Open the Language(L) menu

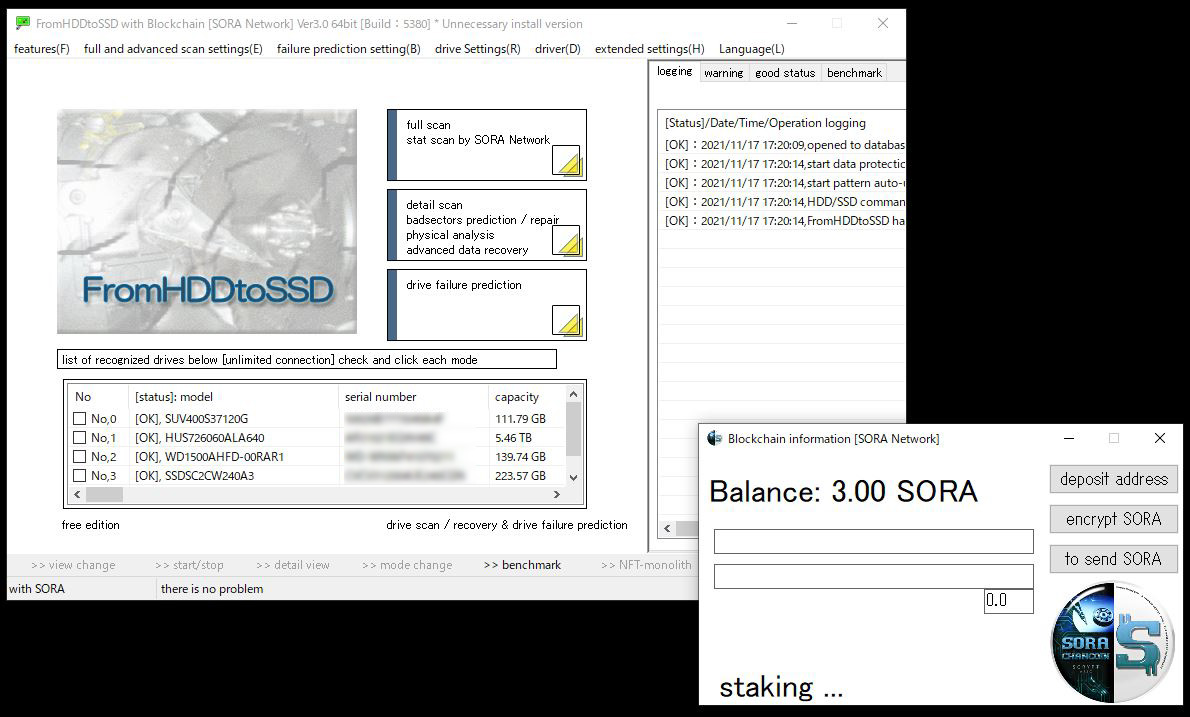pos(751,49)
